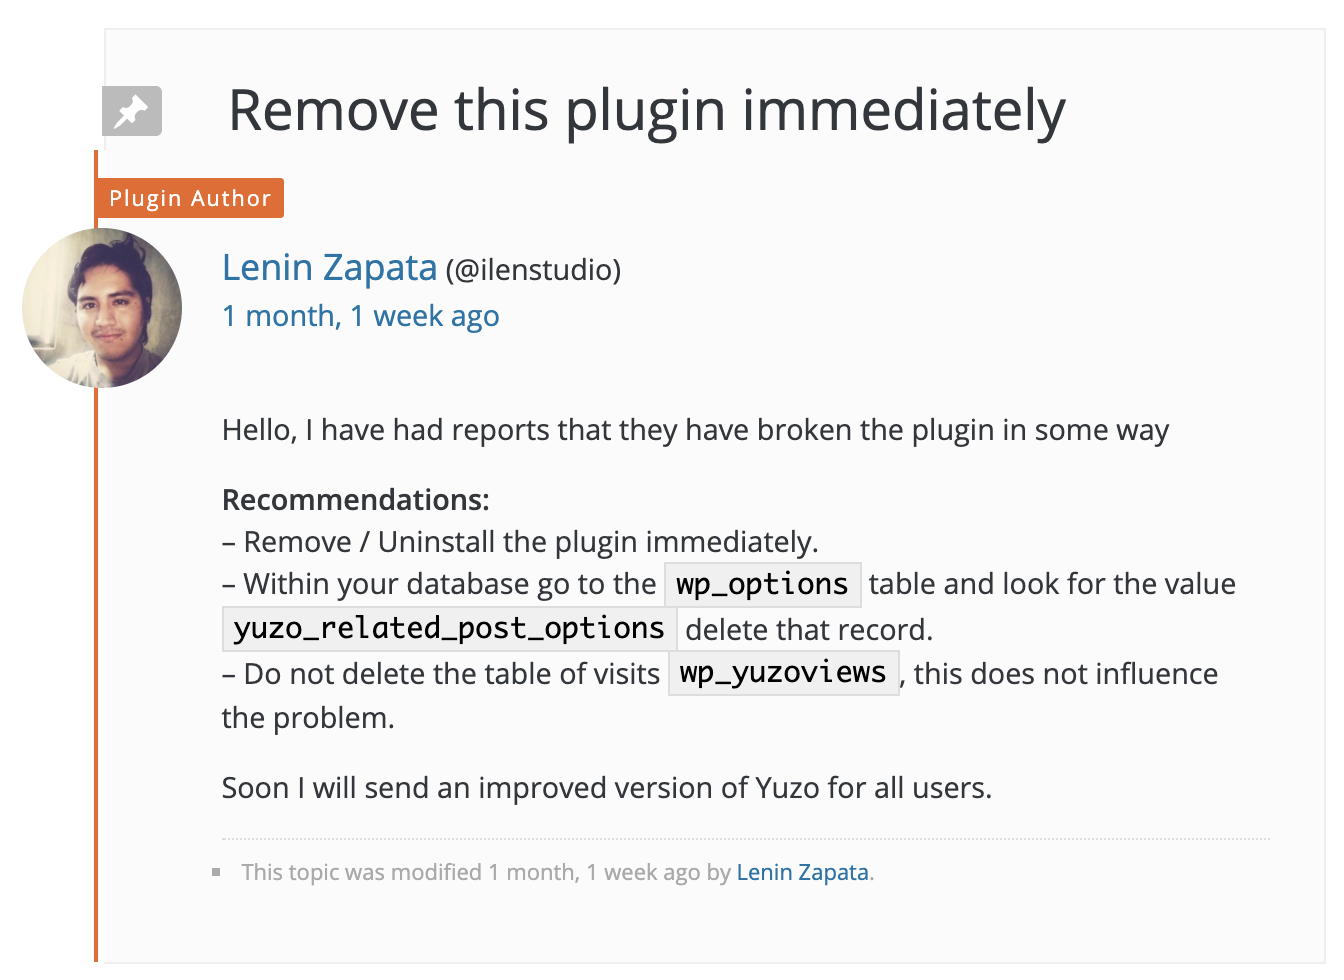Screen dimensions: 1344x980
Task: Click the pinned topic pushpin icon
Action: coord(131,111)
